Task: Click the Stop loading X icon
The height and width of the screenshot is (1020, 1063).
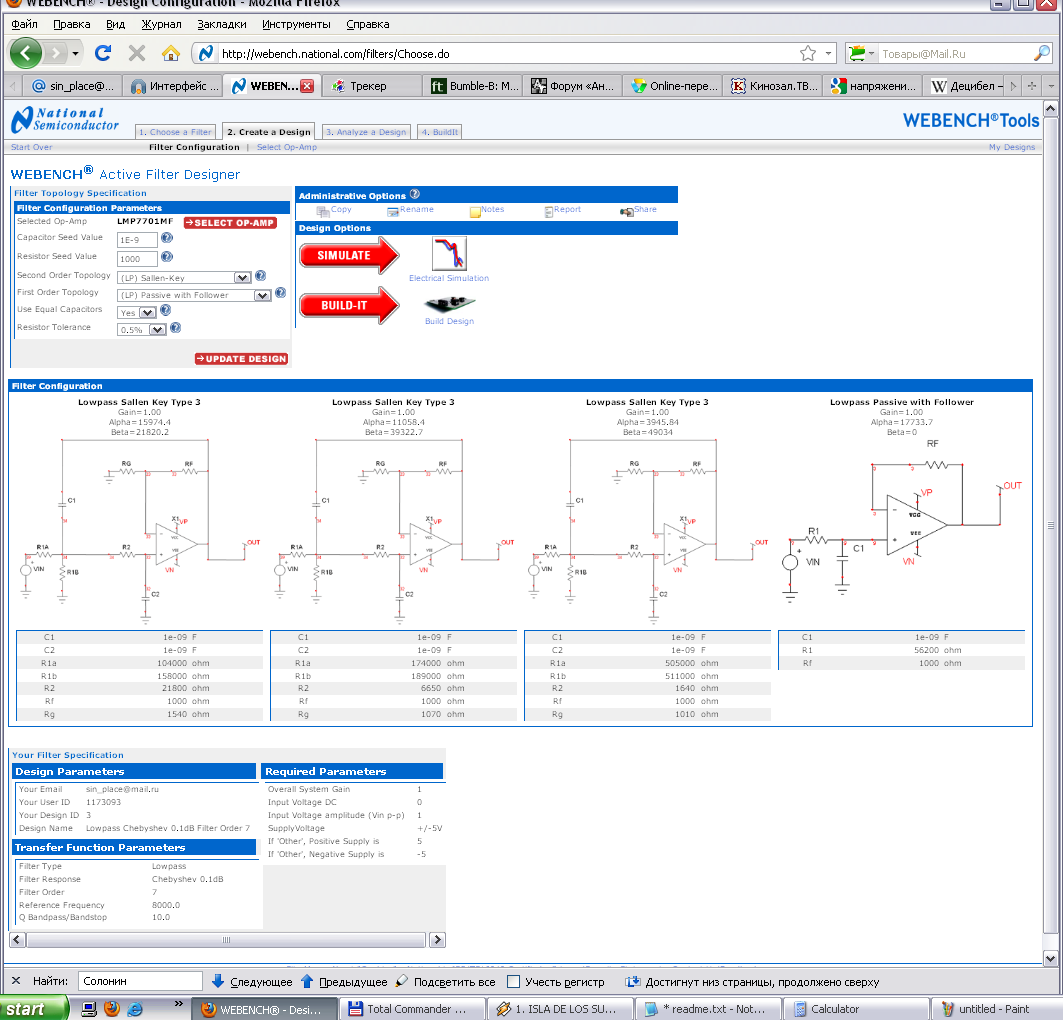Action: click(x=137, y=53)
